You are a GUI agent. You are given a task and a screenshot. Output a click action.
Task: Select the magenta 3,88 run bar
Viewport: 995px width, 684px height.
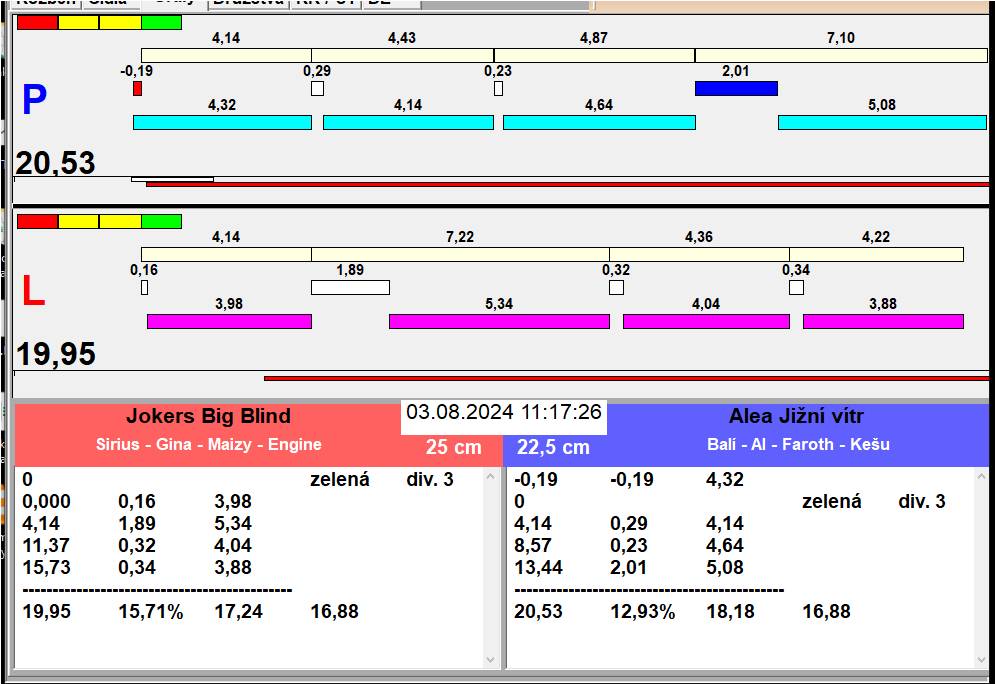(x=882, y=321)
